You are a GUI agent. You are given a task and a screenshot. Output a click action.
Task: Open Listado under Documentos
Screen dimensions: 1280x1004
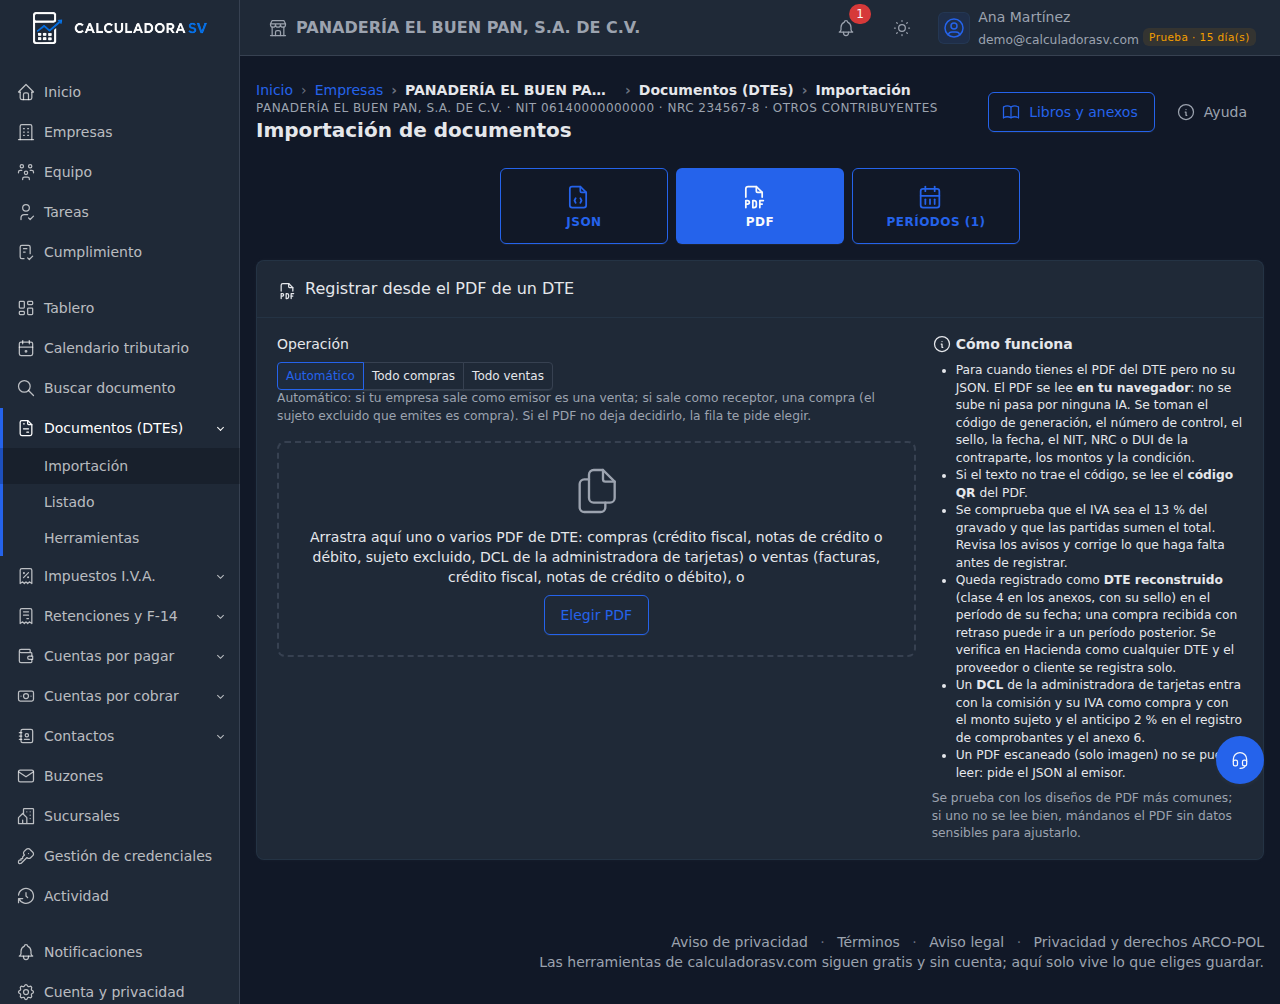coord(120,502)
